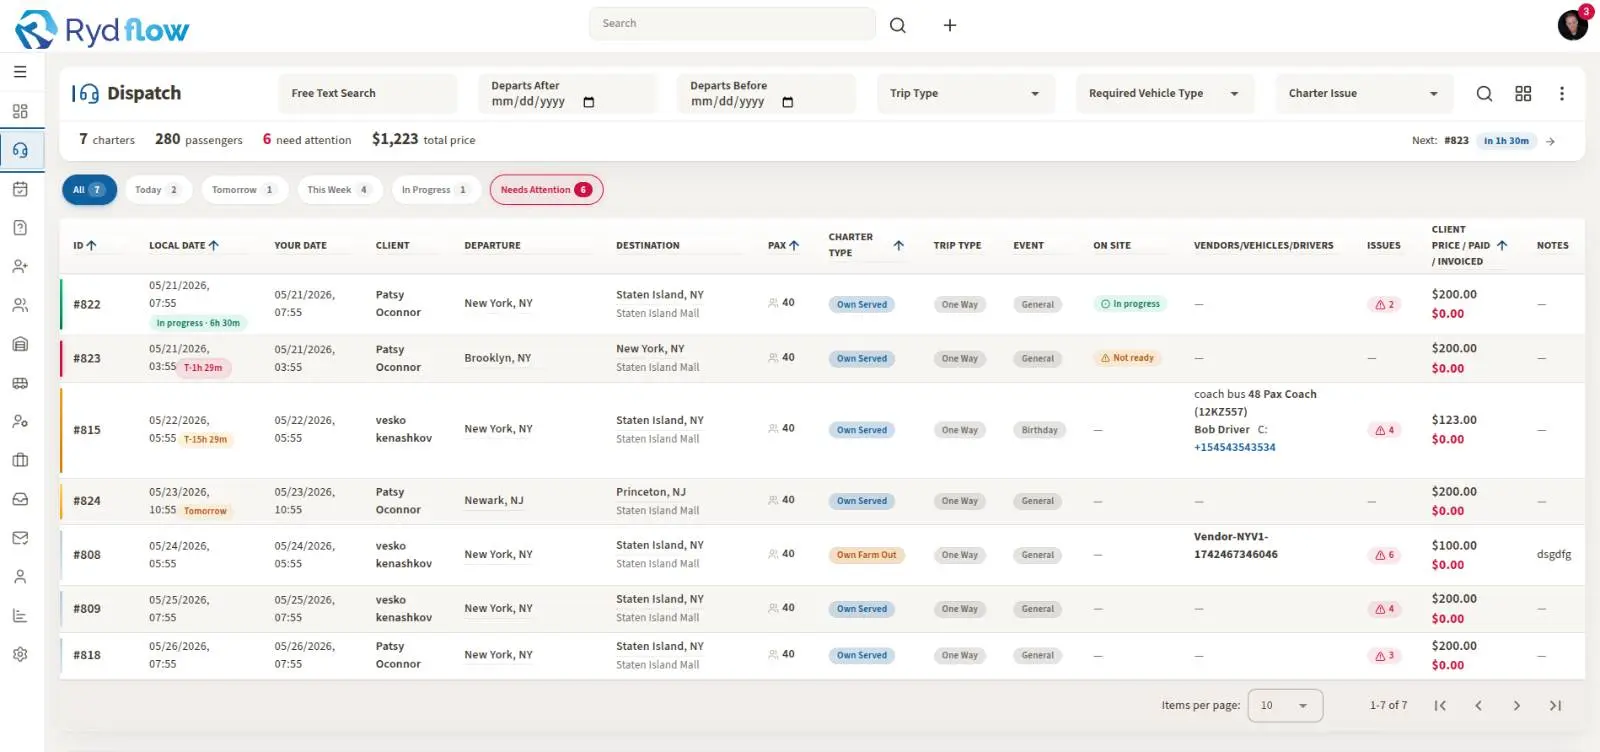Toggle the Today filter chip
The image size is (1600, 752).
tap(157, 190)
